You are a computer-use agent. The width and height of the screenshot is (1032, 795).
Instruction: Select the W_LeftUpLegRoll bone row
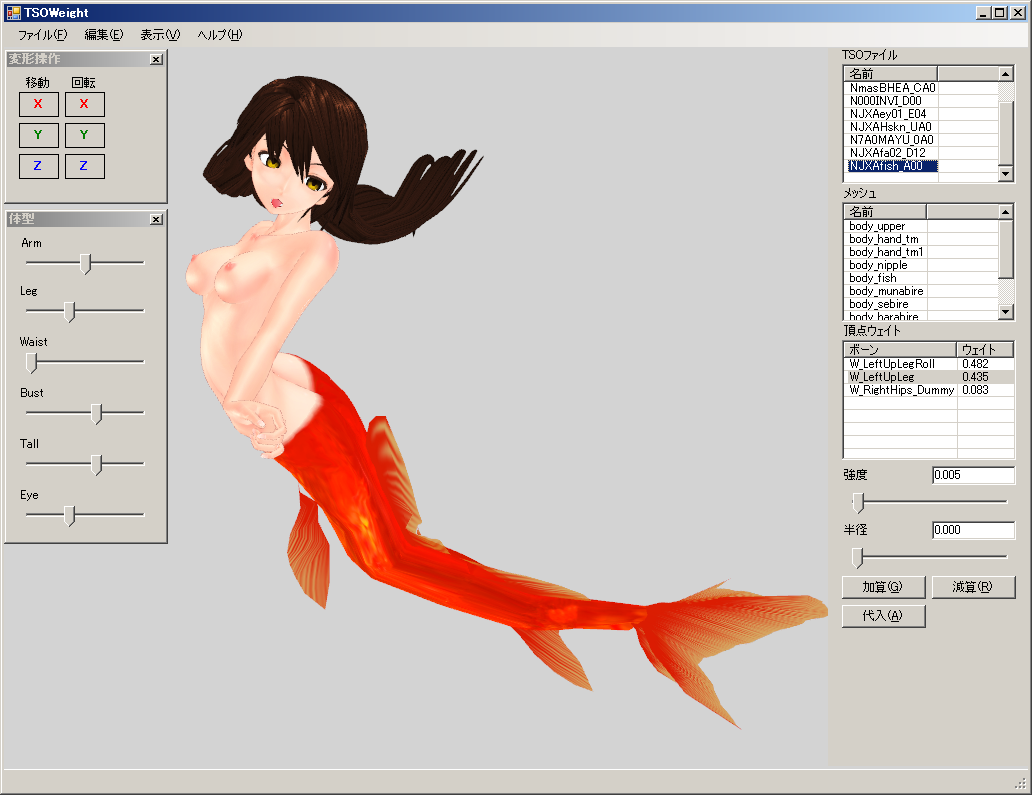892,364
